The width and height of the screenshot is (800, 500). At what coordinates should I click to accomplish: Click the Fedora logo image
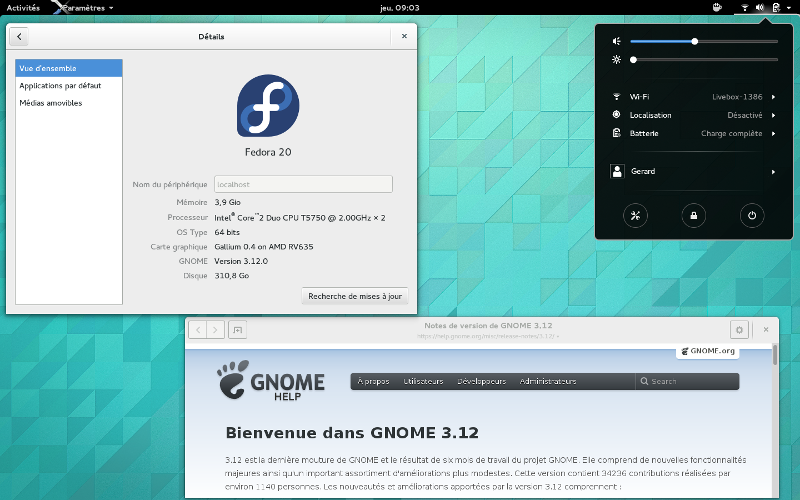coord(268,106)
